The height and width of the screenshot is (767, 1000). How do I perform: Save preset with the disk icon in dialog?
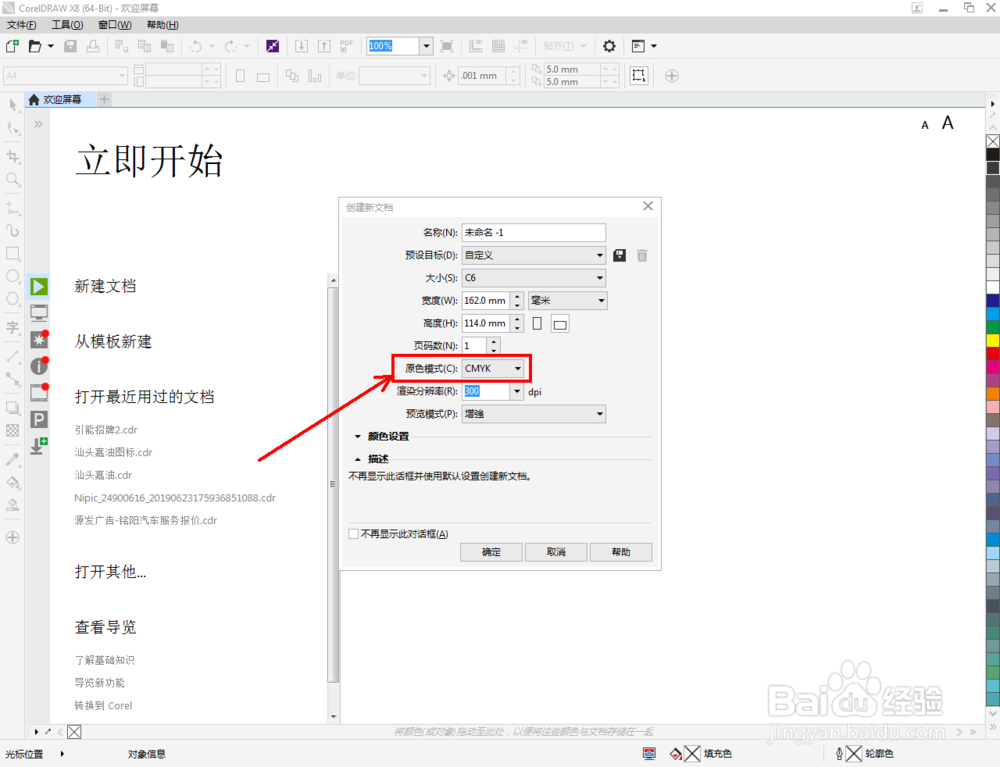[619, 256]
